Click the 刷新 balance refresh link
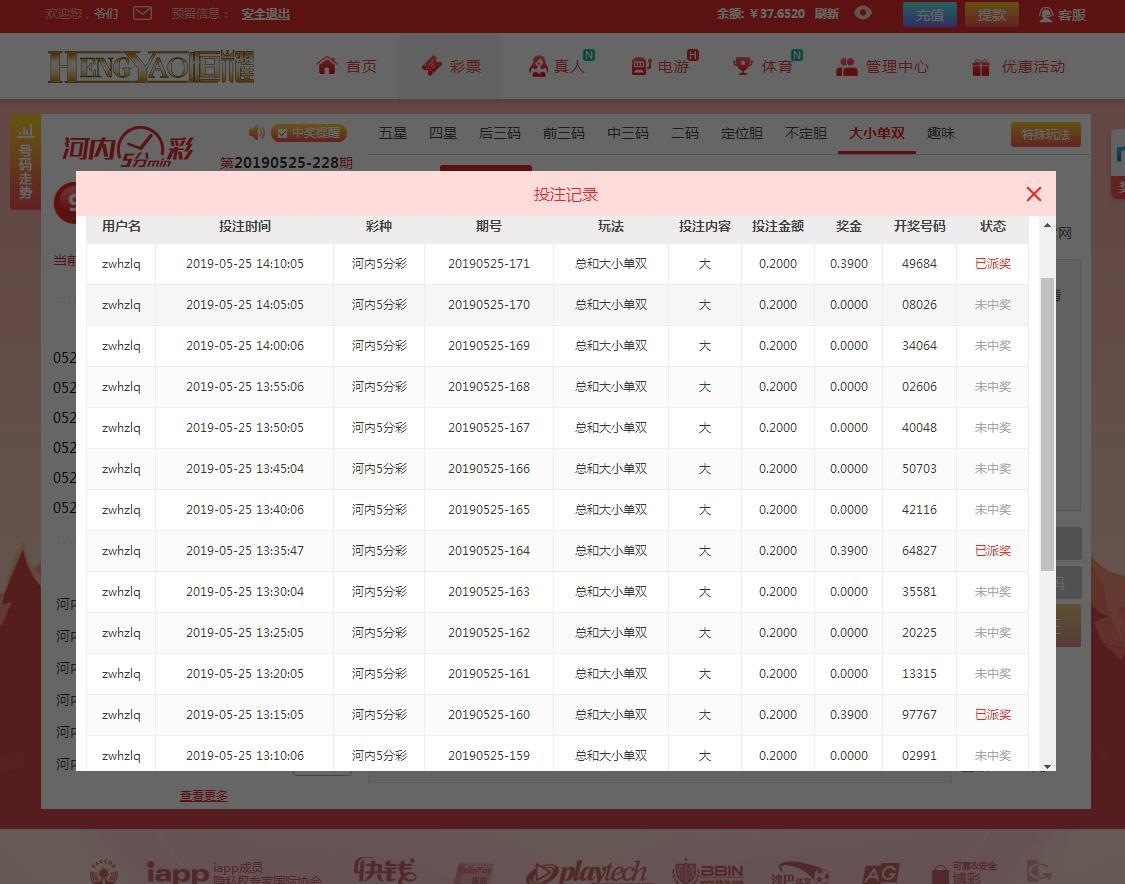 (827, 14)
